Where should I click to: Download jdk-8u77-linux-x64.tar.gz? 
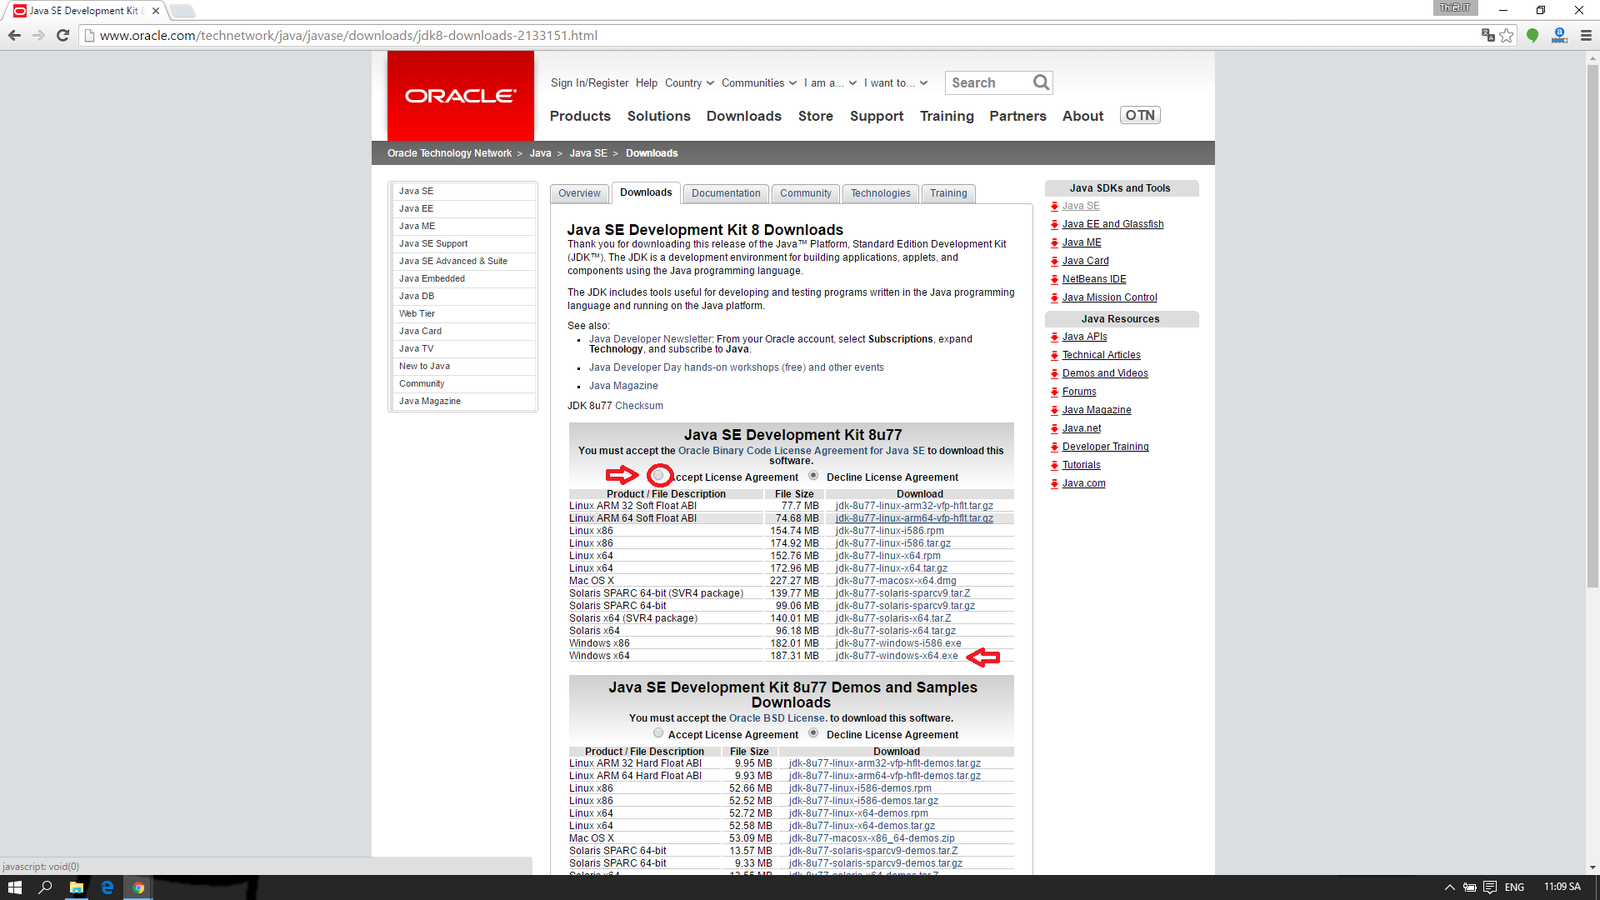point(892,568)
